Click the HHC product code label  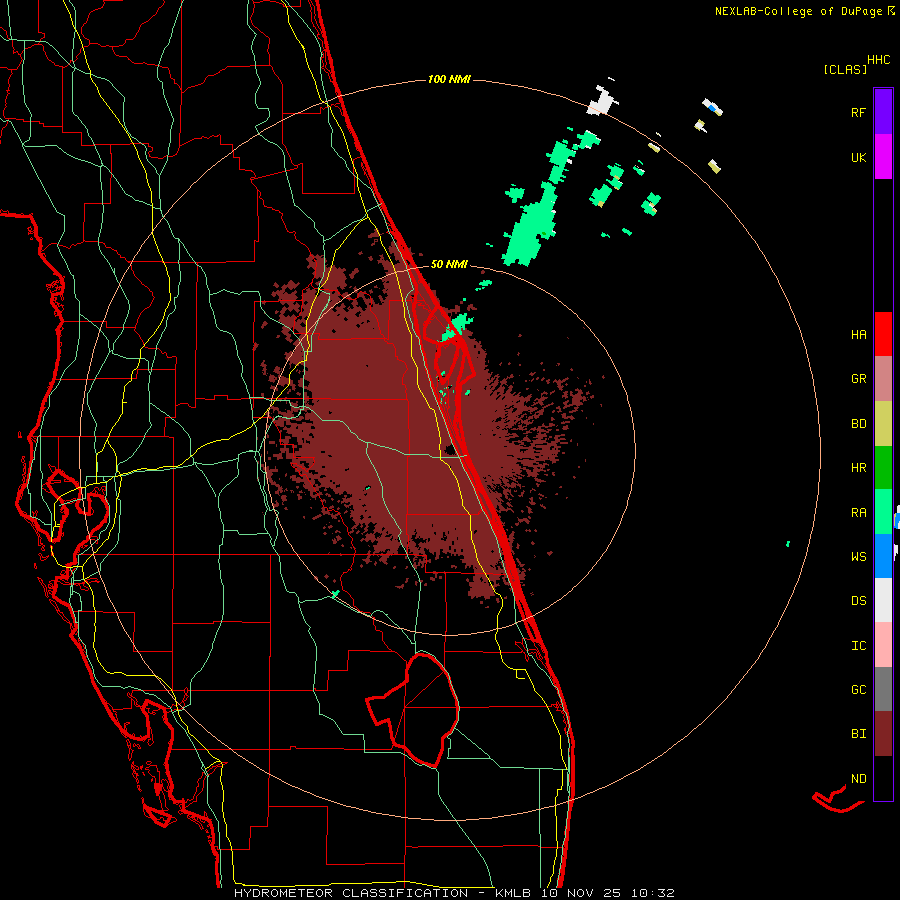coord(879,60)
